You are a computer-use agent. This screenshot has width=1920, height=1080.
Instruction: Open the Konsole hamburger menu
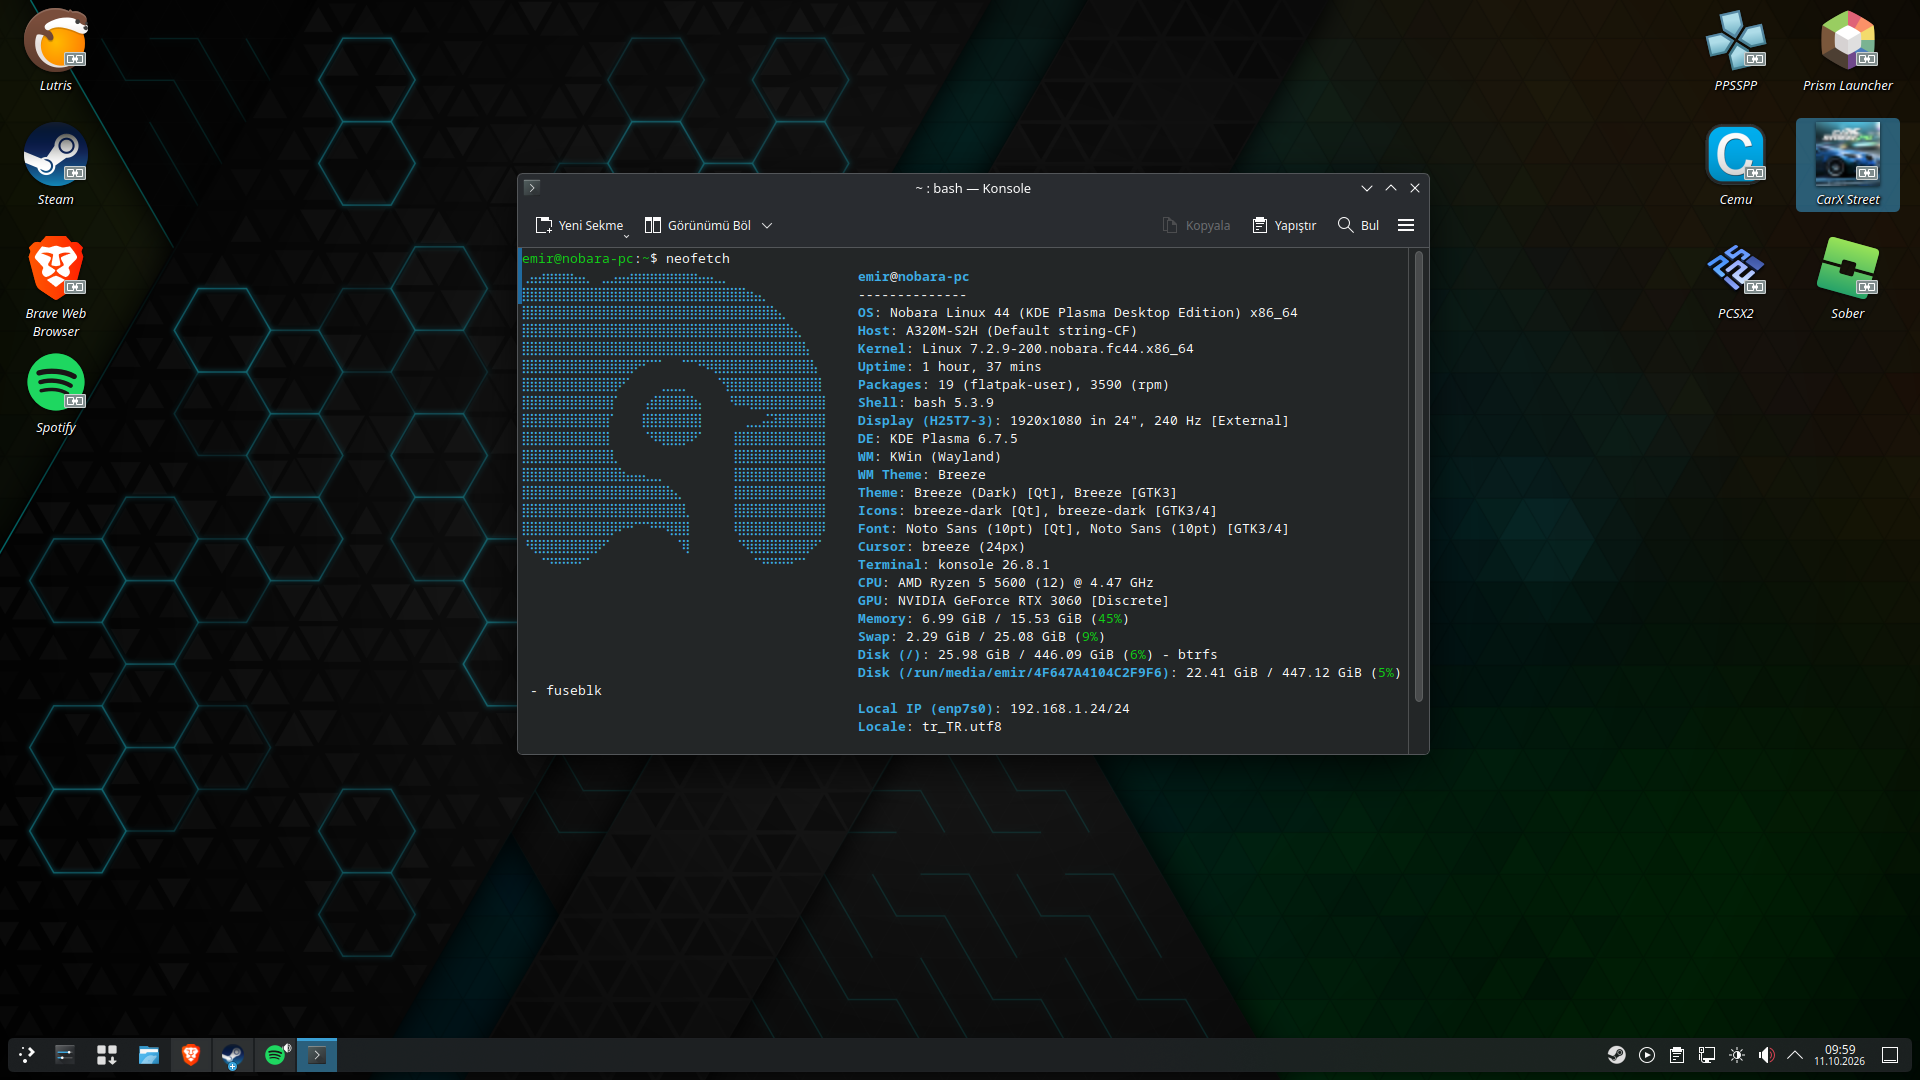coord(1406,226)
